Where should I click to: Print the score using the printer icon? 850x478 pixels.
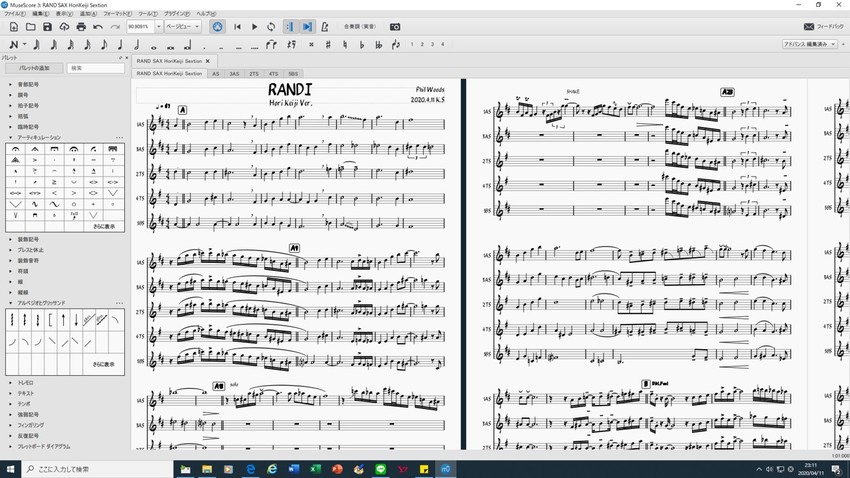[81, 27]
